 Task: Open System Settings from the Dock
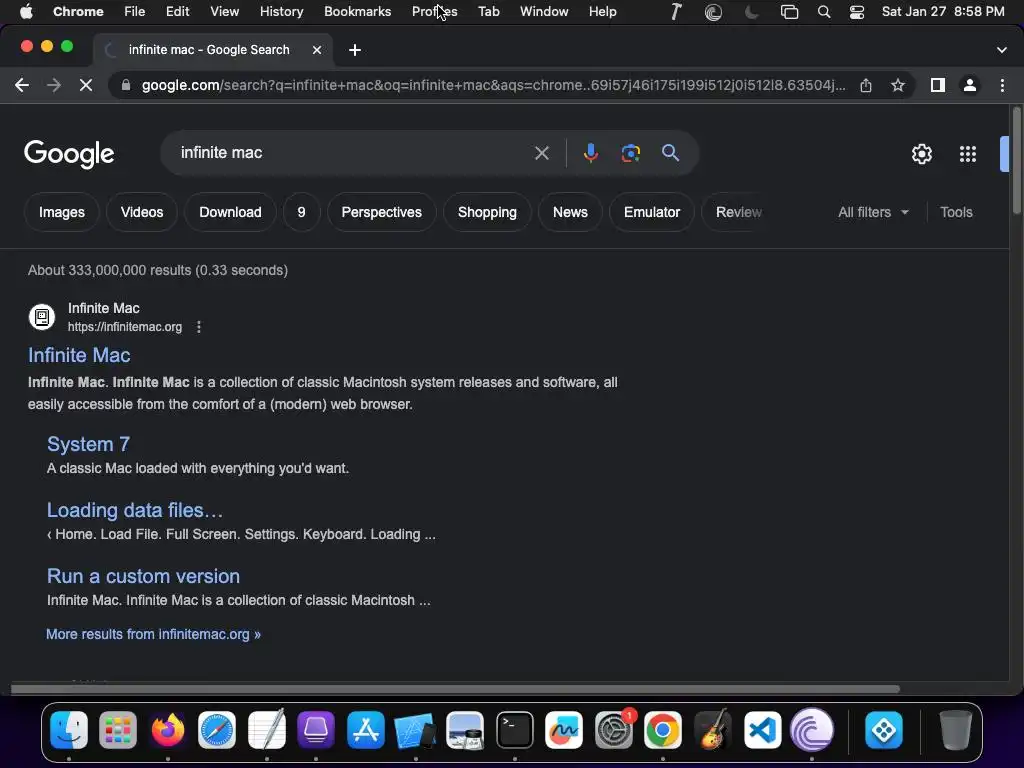(x=614, y=729)
